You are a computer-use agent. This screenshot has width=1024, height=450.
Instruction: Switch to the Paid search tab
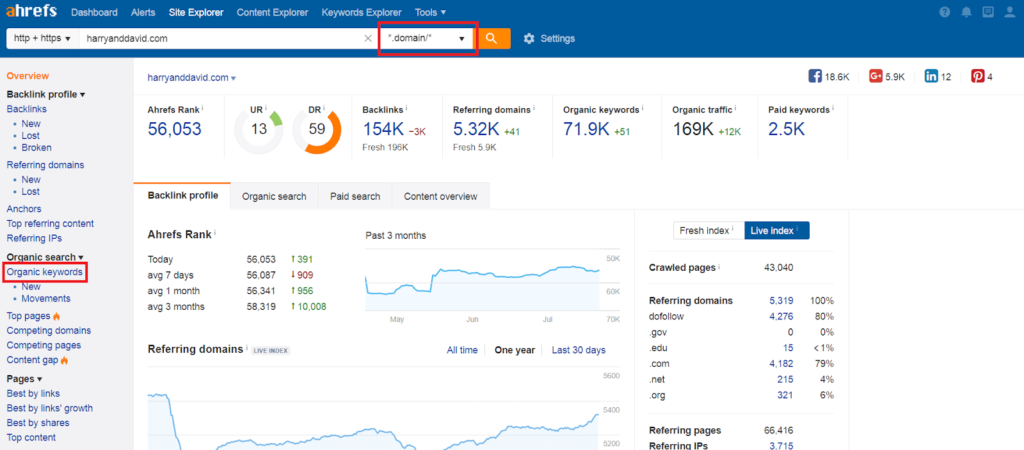point(355,197)
